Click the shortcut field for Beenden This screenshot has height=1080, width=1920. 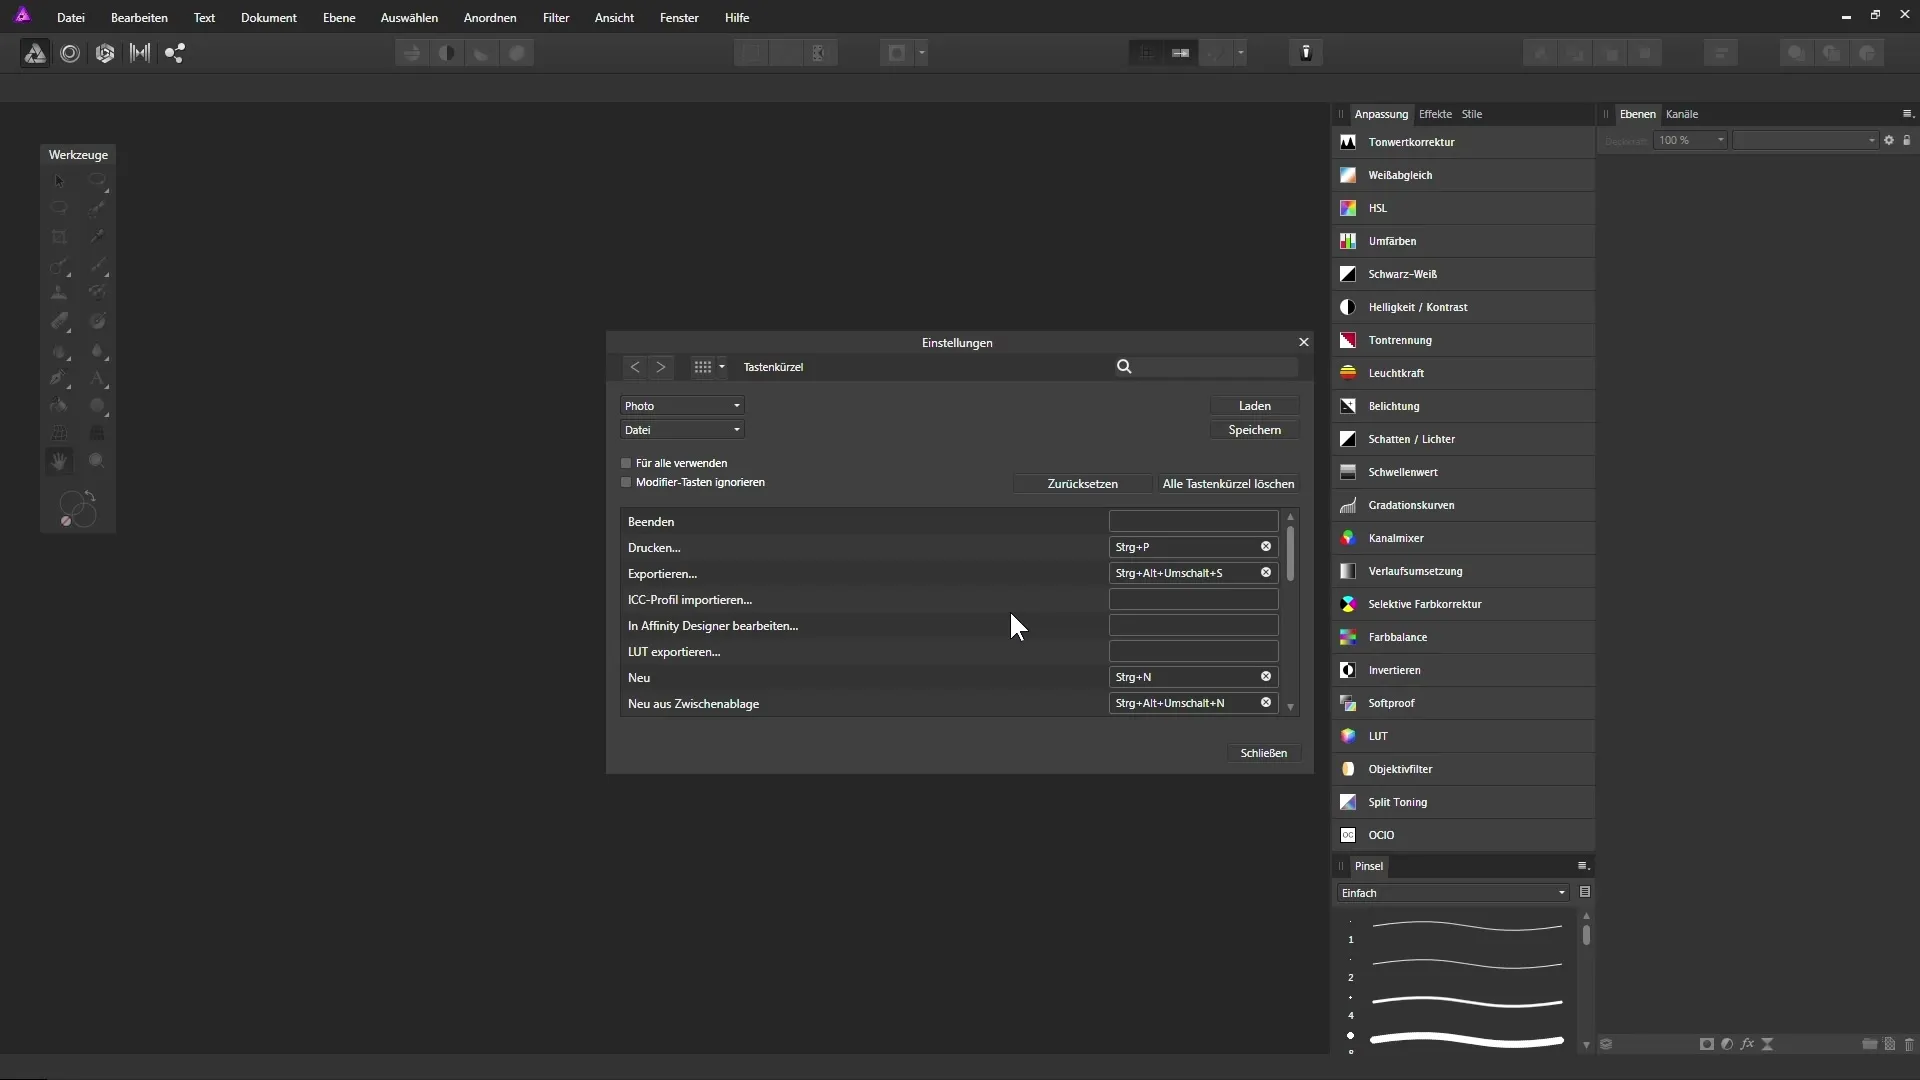[x=1194, y=521]
